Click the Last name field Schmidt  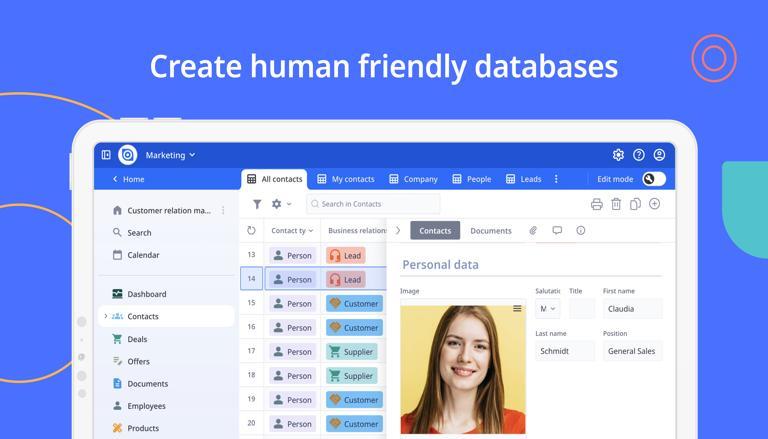tap(565, 351)
